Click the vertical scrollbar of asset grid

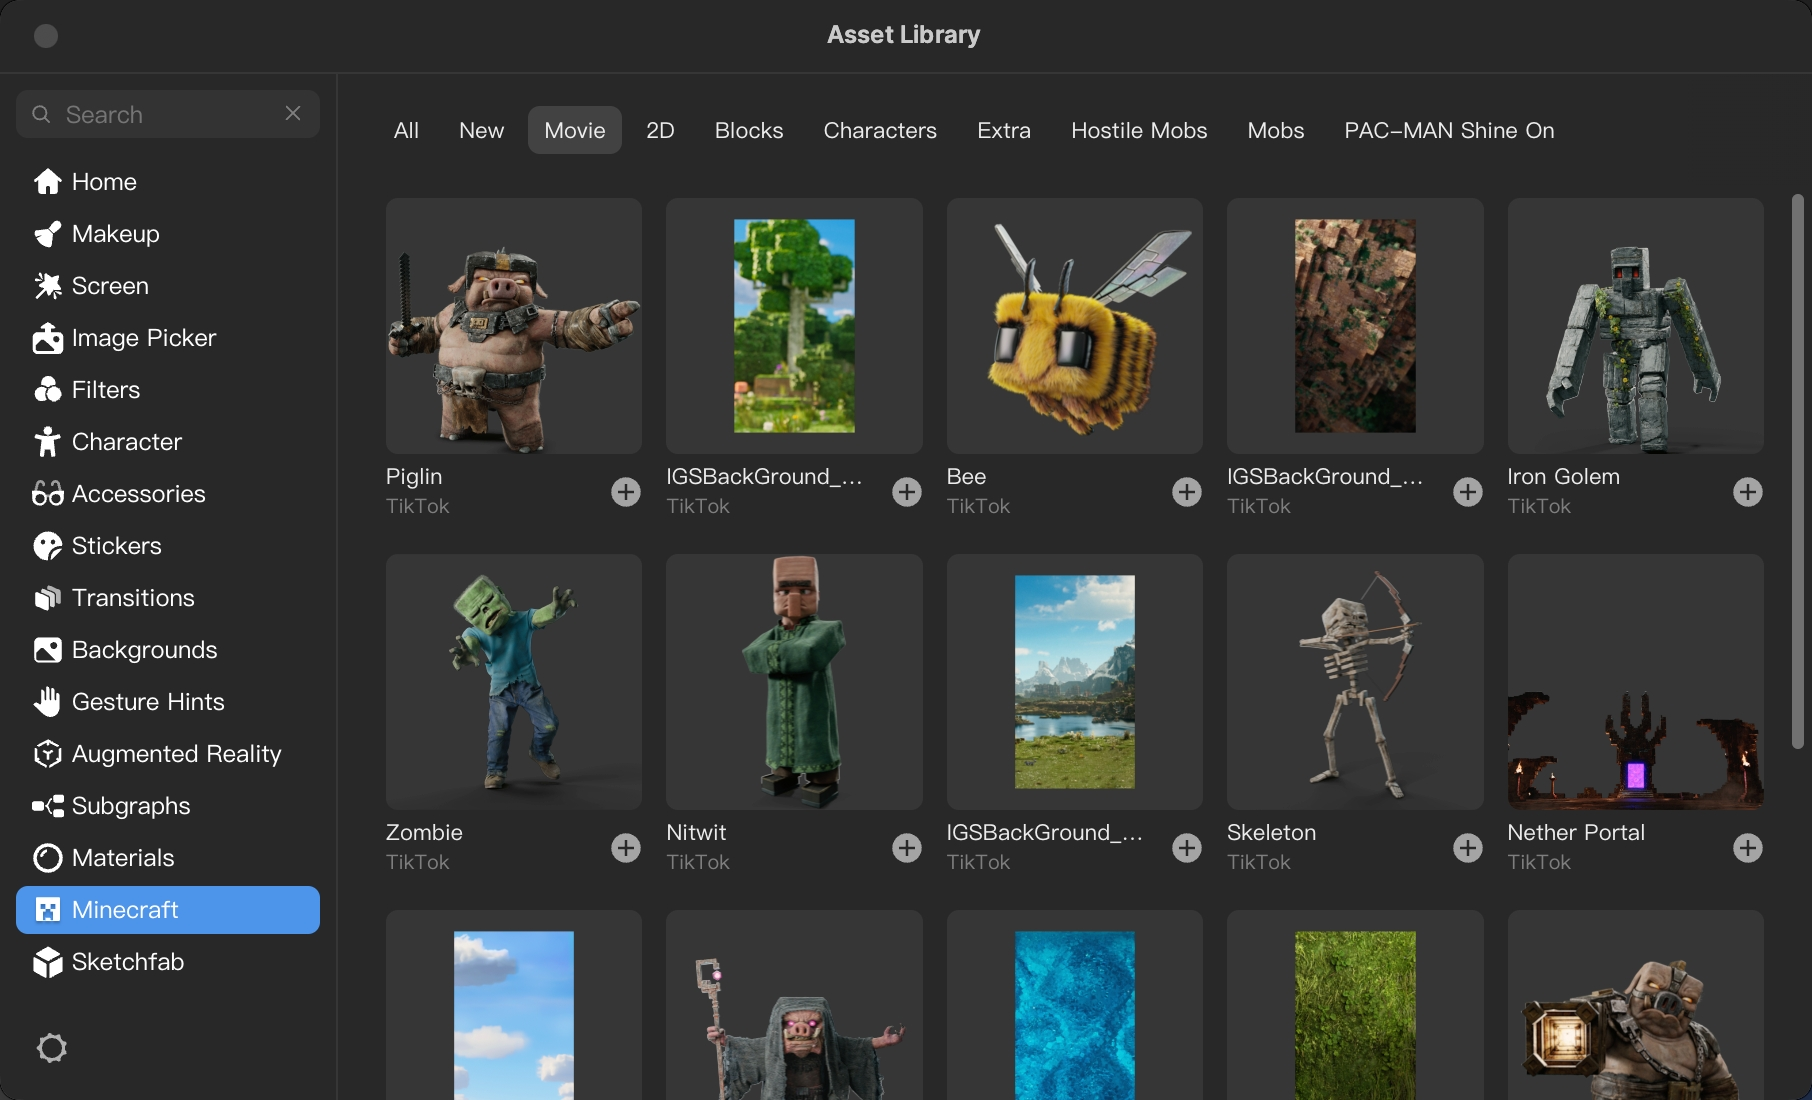tap(1797, 470)
